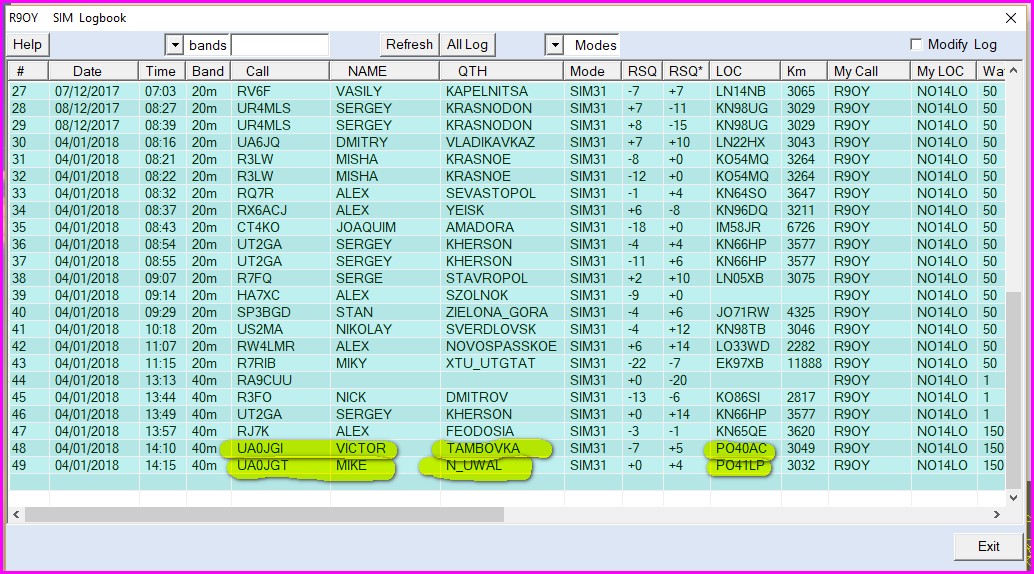The height and width of the screenshot is (574, 1034).
Task: Click the Help button
Action: pyautogui.click(x=27, y=45)
